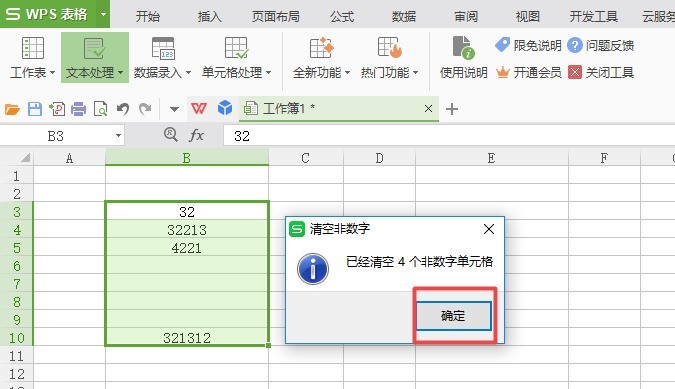The image size is (675, 389).
Task: Click the 问题反馈 help icon
Action: coord(575,45)
